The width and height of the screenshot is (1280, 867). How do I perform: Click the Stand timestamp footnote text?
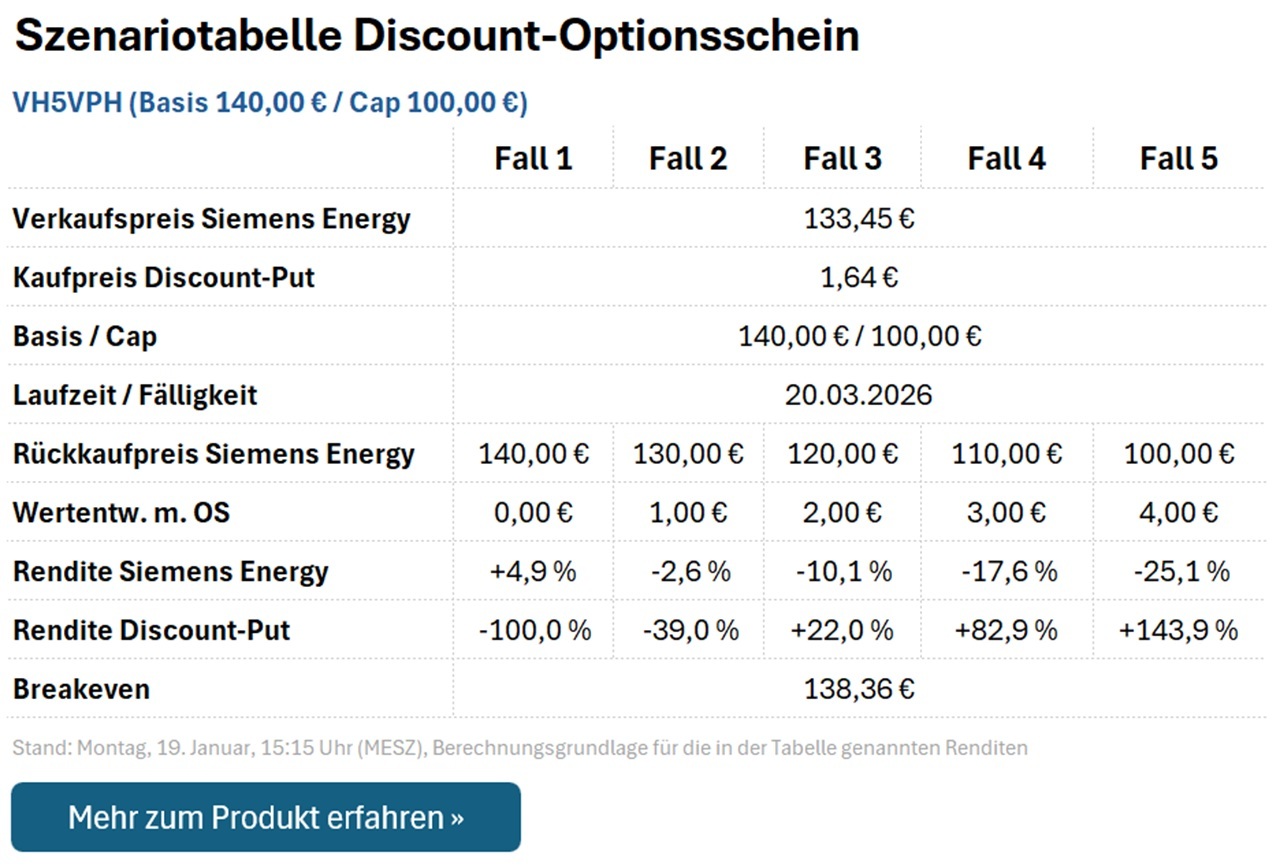point(520,747)
